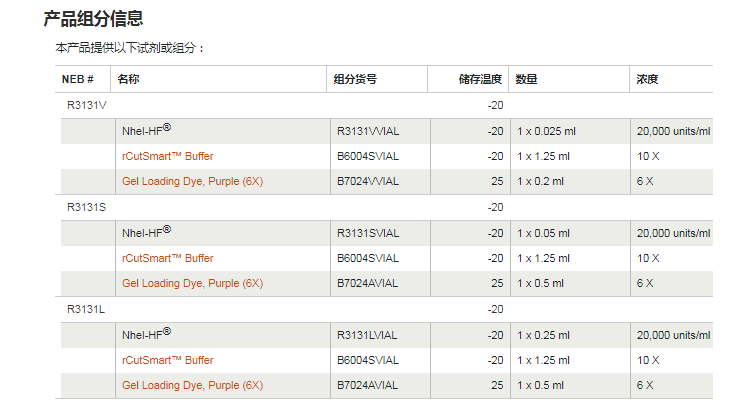
Task: Click the 名称 column header
Action: (128, 79)
